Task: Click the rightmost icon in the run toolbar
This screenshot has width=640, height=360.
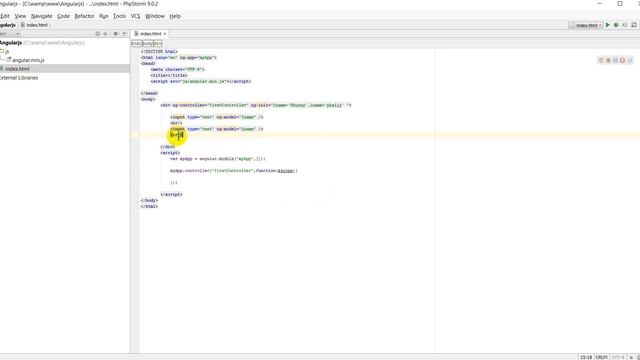Action: [x=634, y=25]
